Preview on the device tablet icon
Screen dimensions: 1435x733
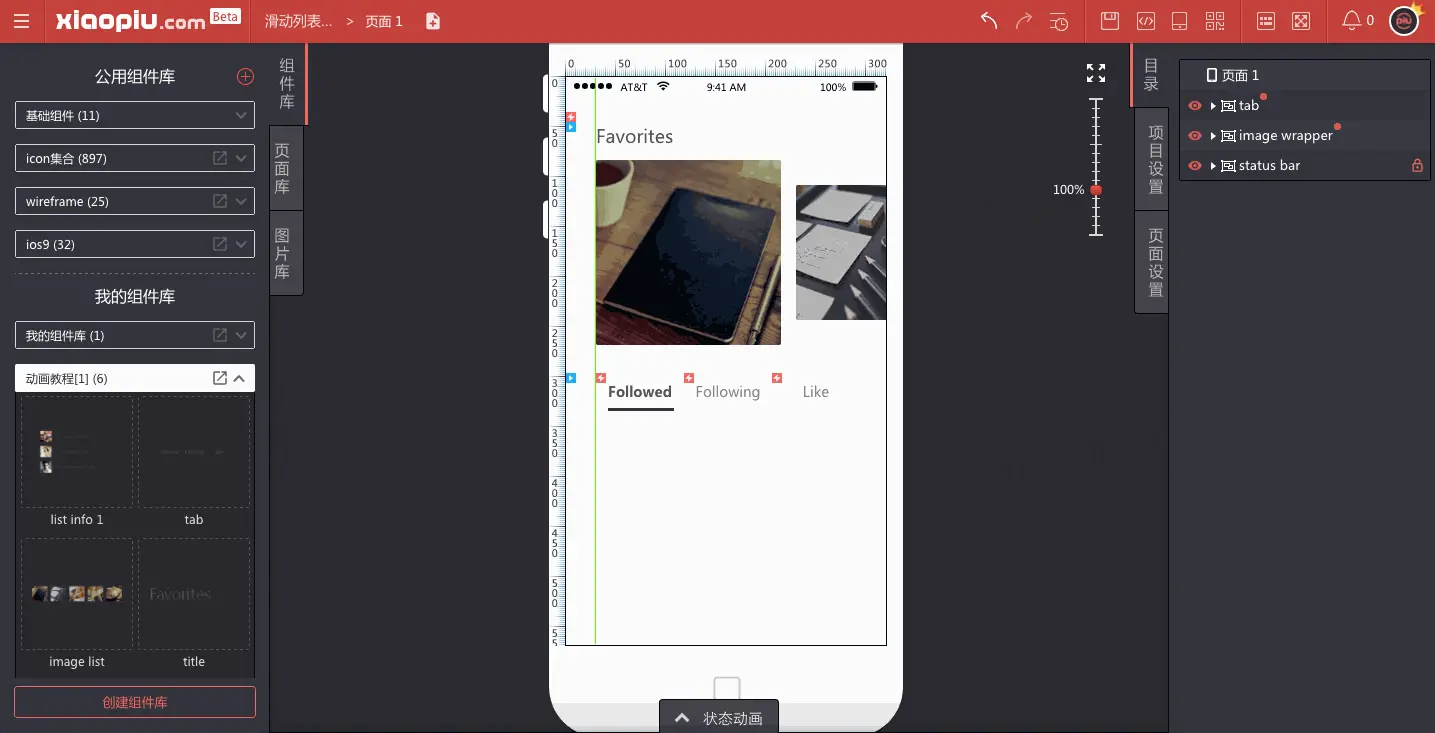coord(1179,21)
